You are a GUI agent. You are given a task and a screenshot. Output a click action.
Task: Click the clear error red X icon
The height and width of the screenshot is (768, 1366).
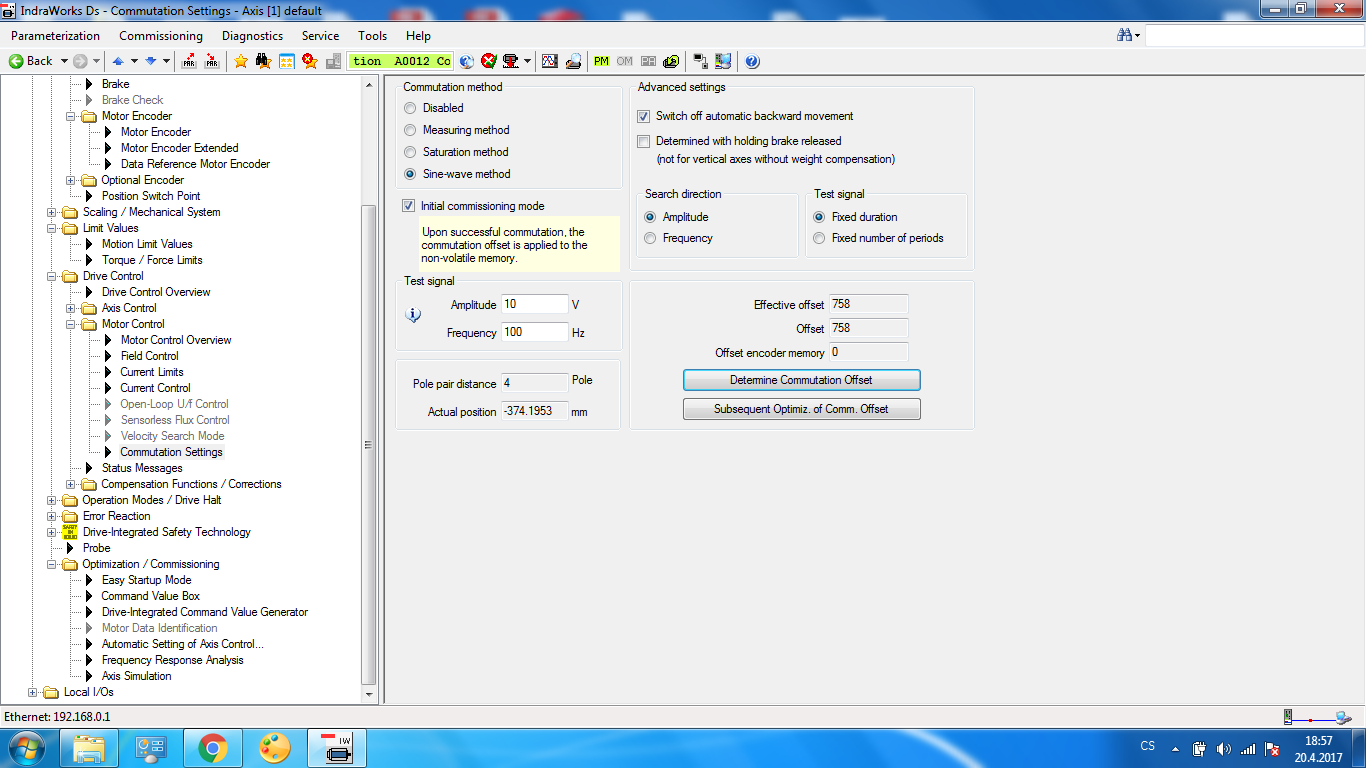tap(489, 61)
